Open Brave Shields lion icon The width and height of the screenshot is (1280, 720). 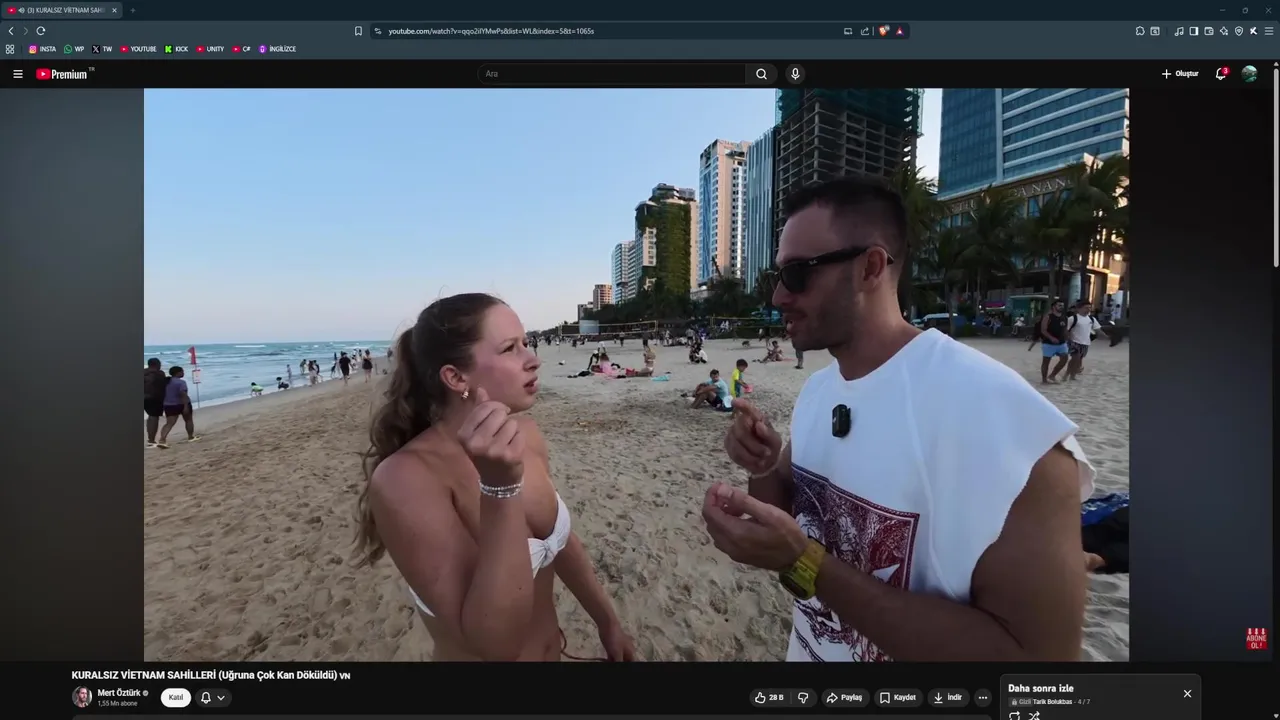(884, 31)
